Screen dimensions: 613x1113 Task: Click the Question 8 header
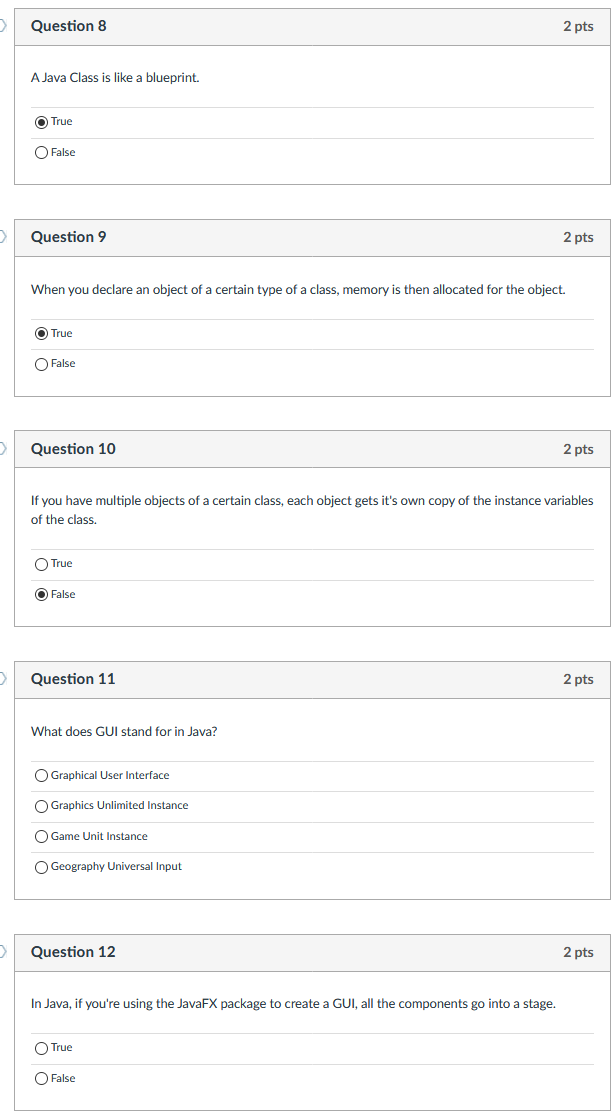click(68, 26)
